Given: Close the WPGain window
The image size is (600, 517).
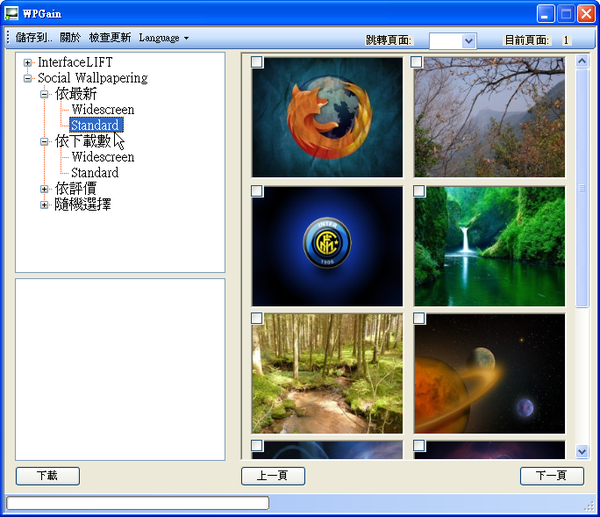Looking at the screenshot, I should coord(586,14).
